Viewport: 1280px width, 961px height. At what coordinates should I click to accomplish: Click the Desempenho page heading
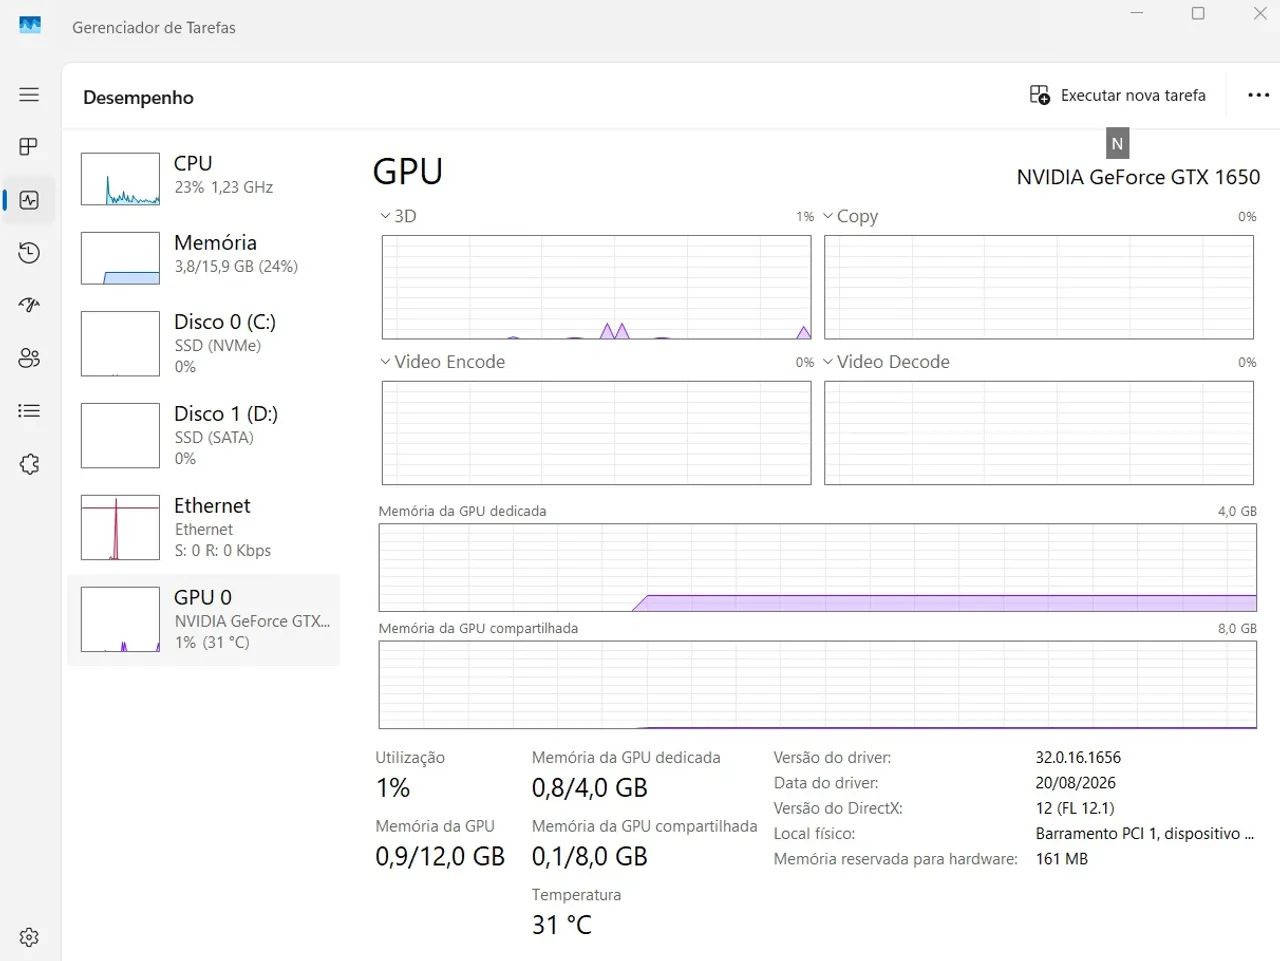[138, 97]
